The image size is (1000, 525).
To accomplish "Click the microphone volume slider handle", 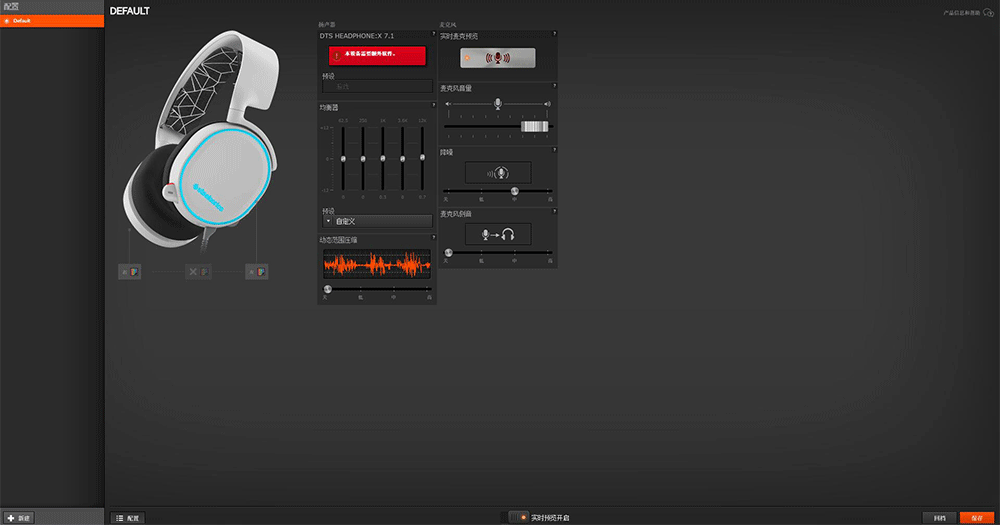I will 534,126.
